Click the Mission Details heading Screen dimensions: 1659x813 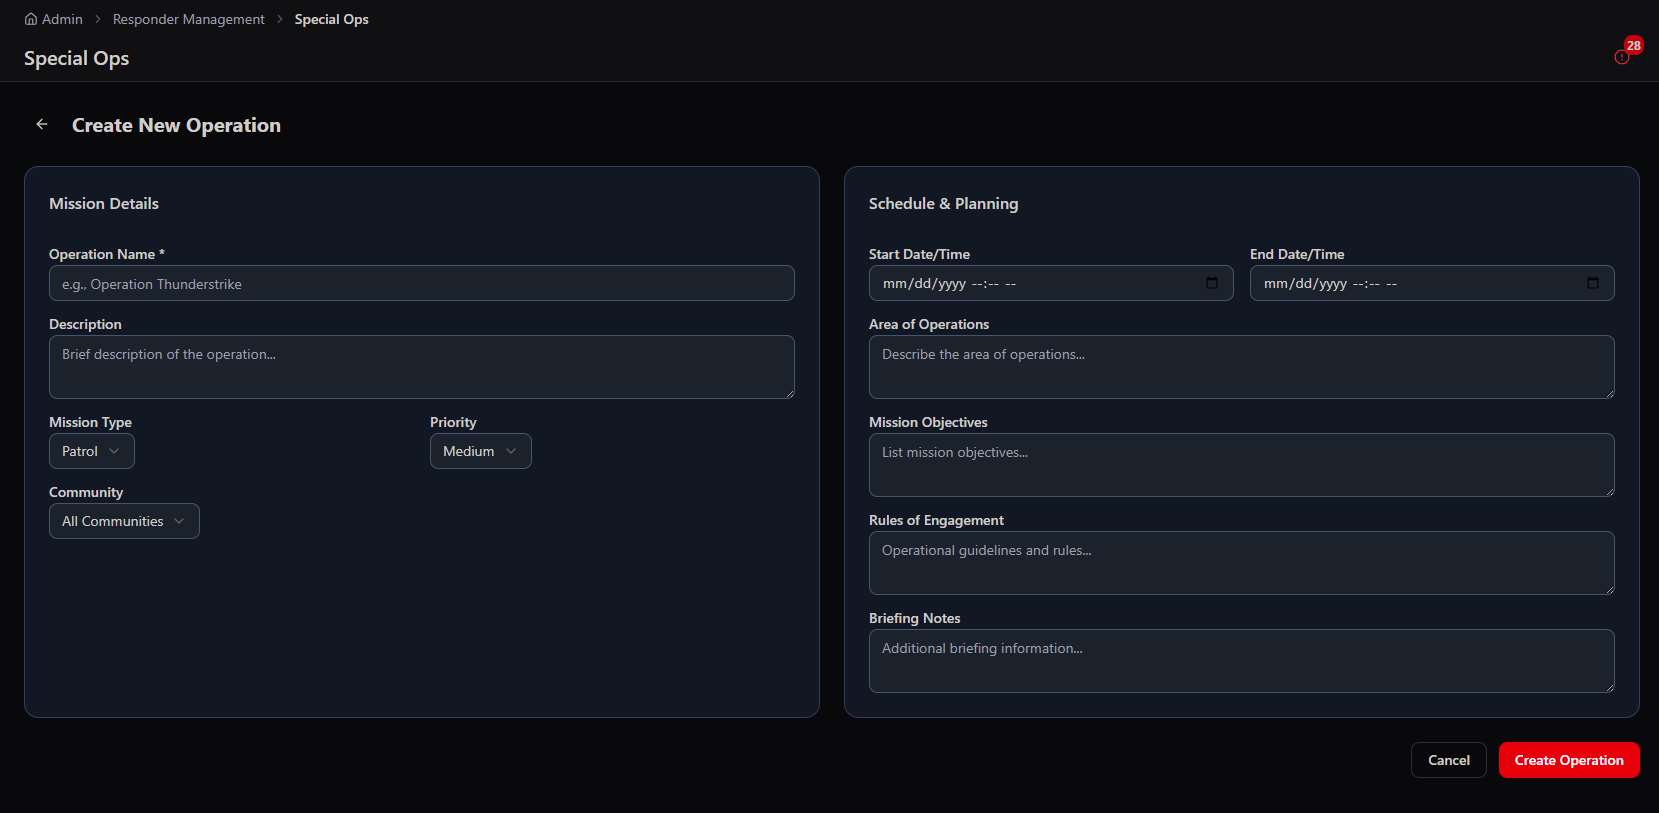pyautogui.click(x=104, y=203)
